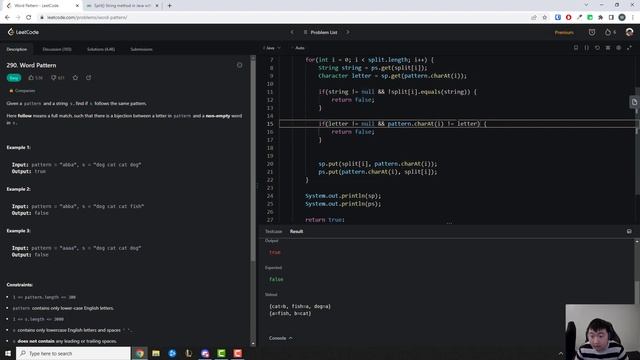Image resolution: width=640 pixels, height=360 pixels.
Task: Click the like thumbs-up icon
Action: coord(31,78)
